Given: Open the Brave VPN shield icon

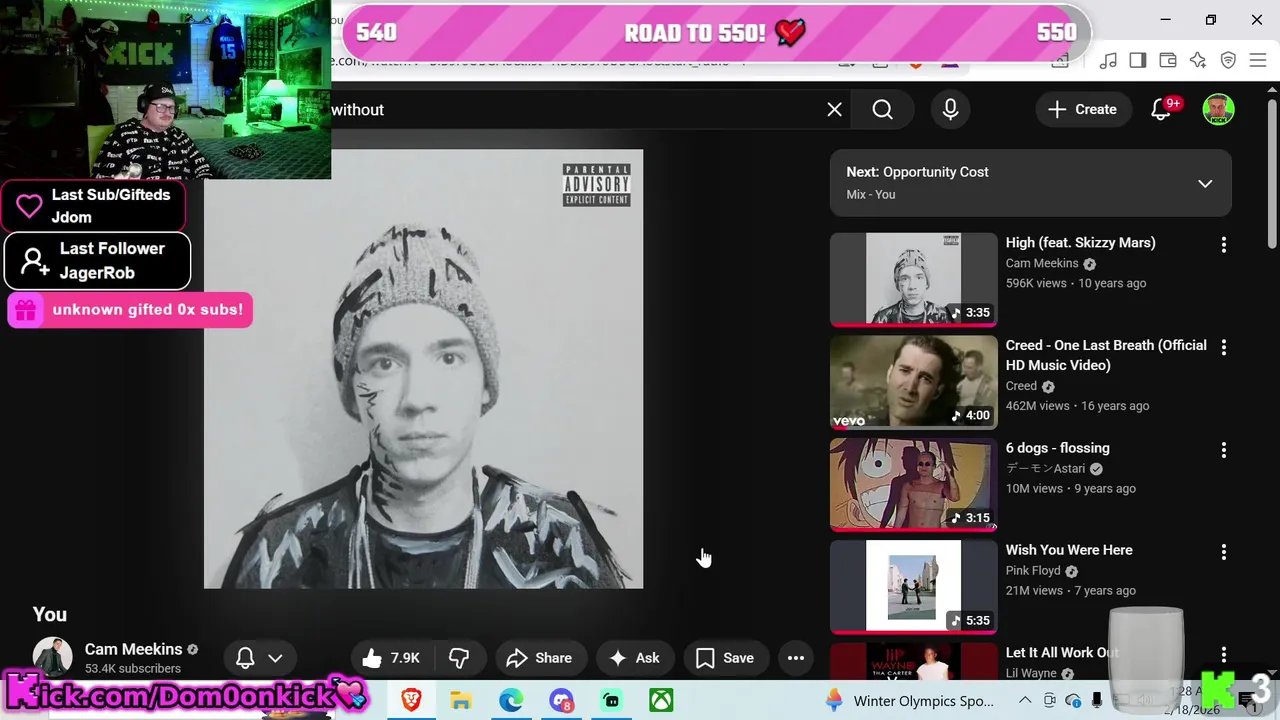Looking at the screenshot, I should point(1228,61).
